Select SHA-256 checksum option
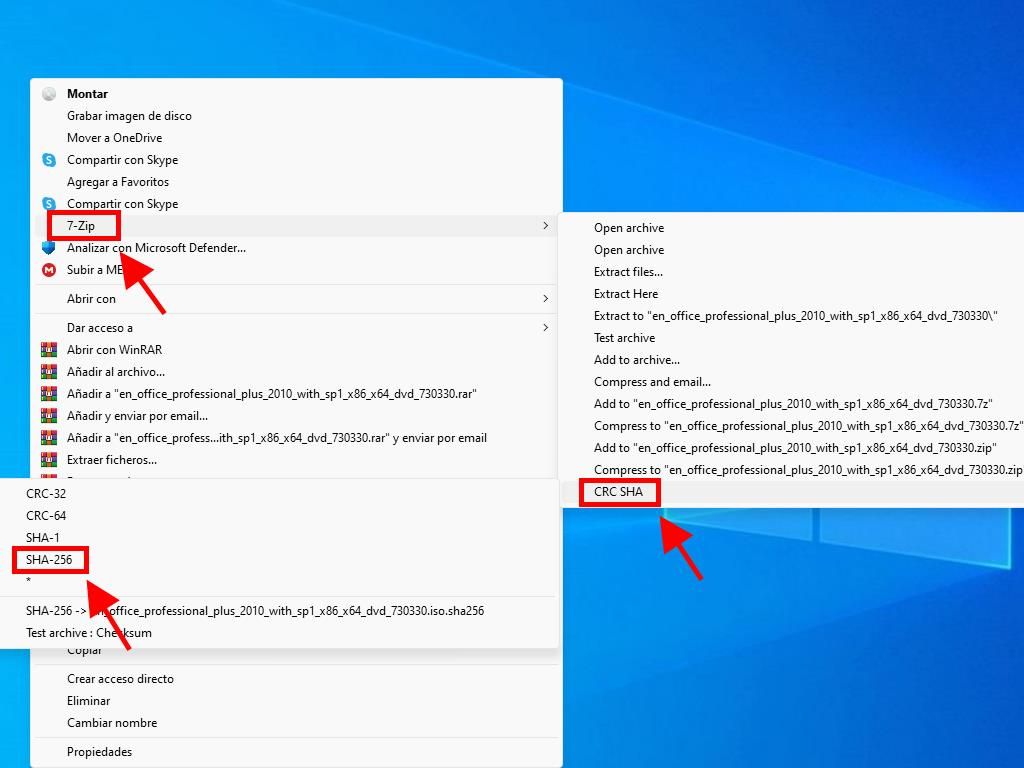1024x768 pixels. 49,560
